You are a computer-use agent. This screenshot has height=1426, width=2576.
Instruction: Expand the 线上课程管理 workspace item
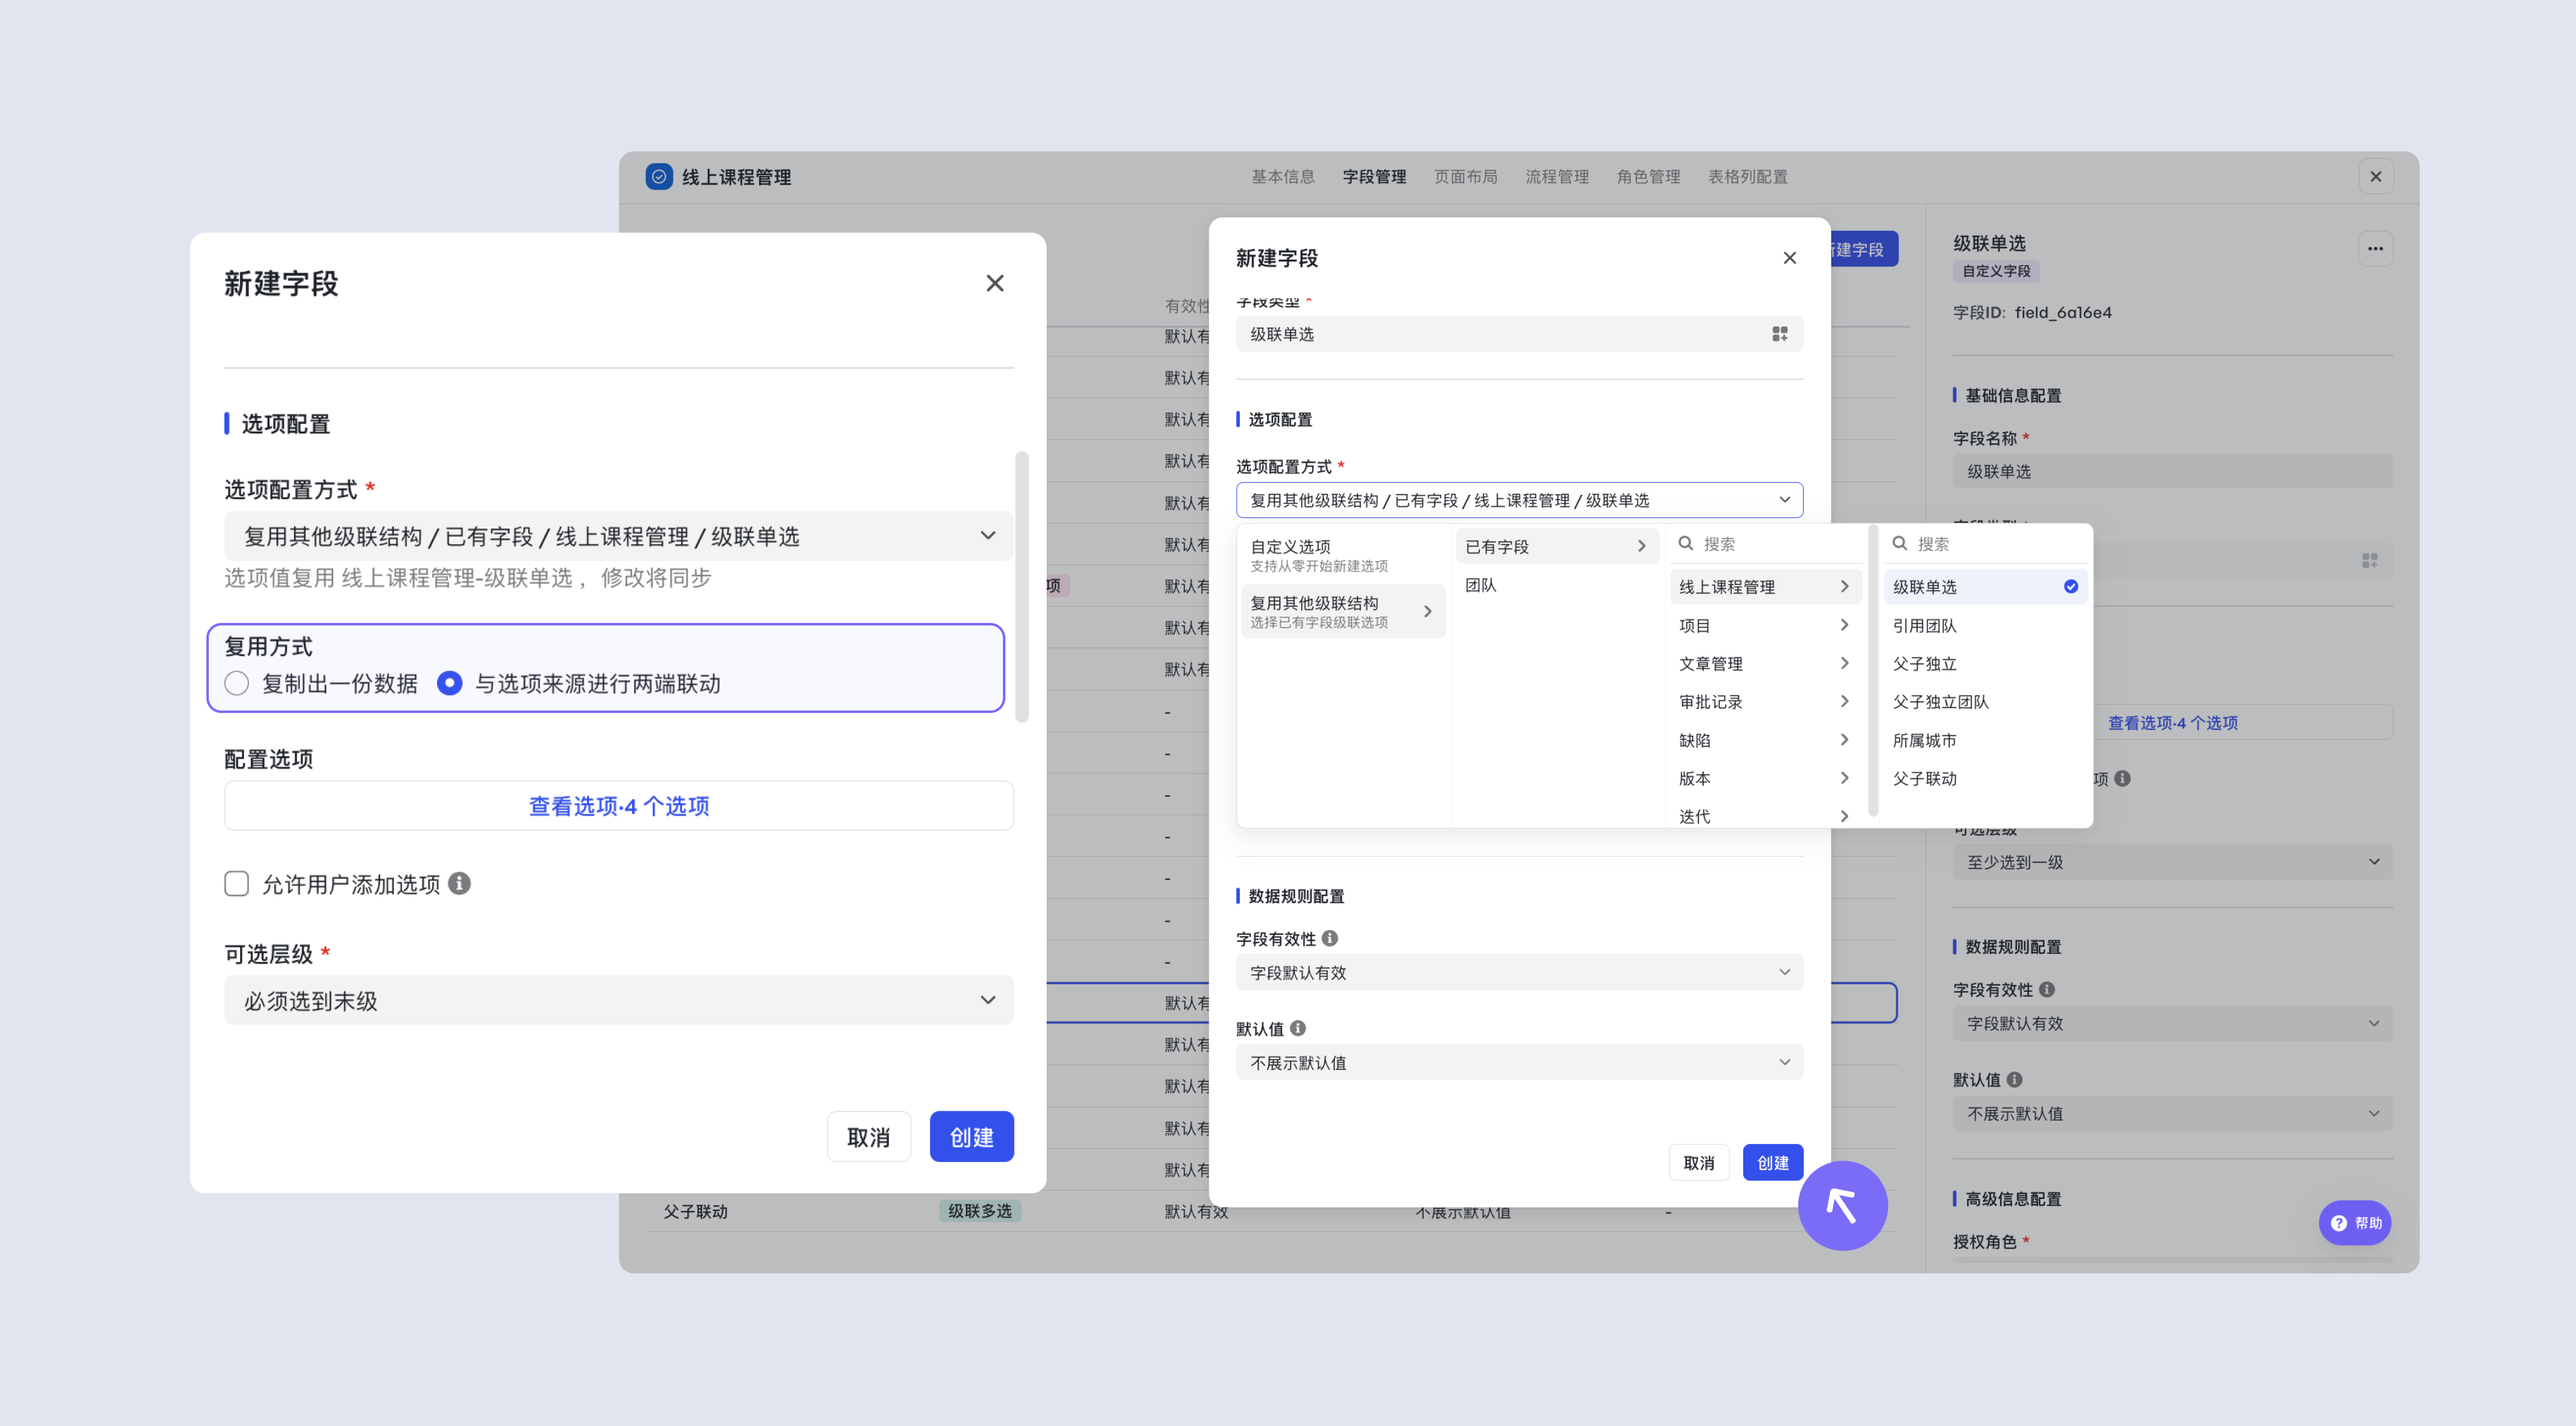tap(1765, 587)
